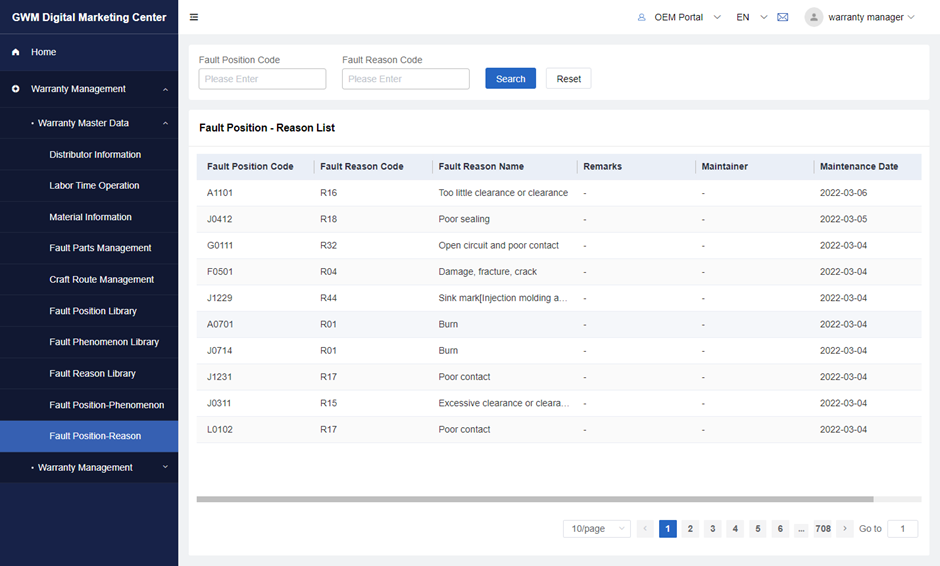Viewport: 940px width, 566px height.
Task: Click the GWM Digital Marketing Center title
Action: click(x=89, y=17)
